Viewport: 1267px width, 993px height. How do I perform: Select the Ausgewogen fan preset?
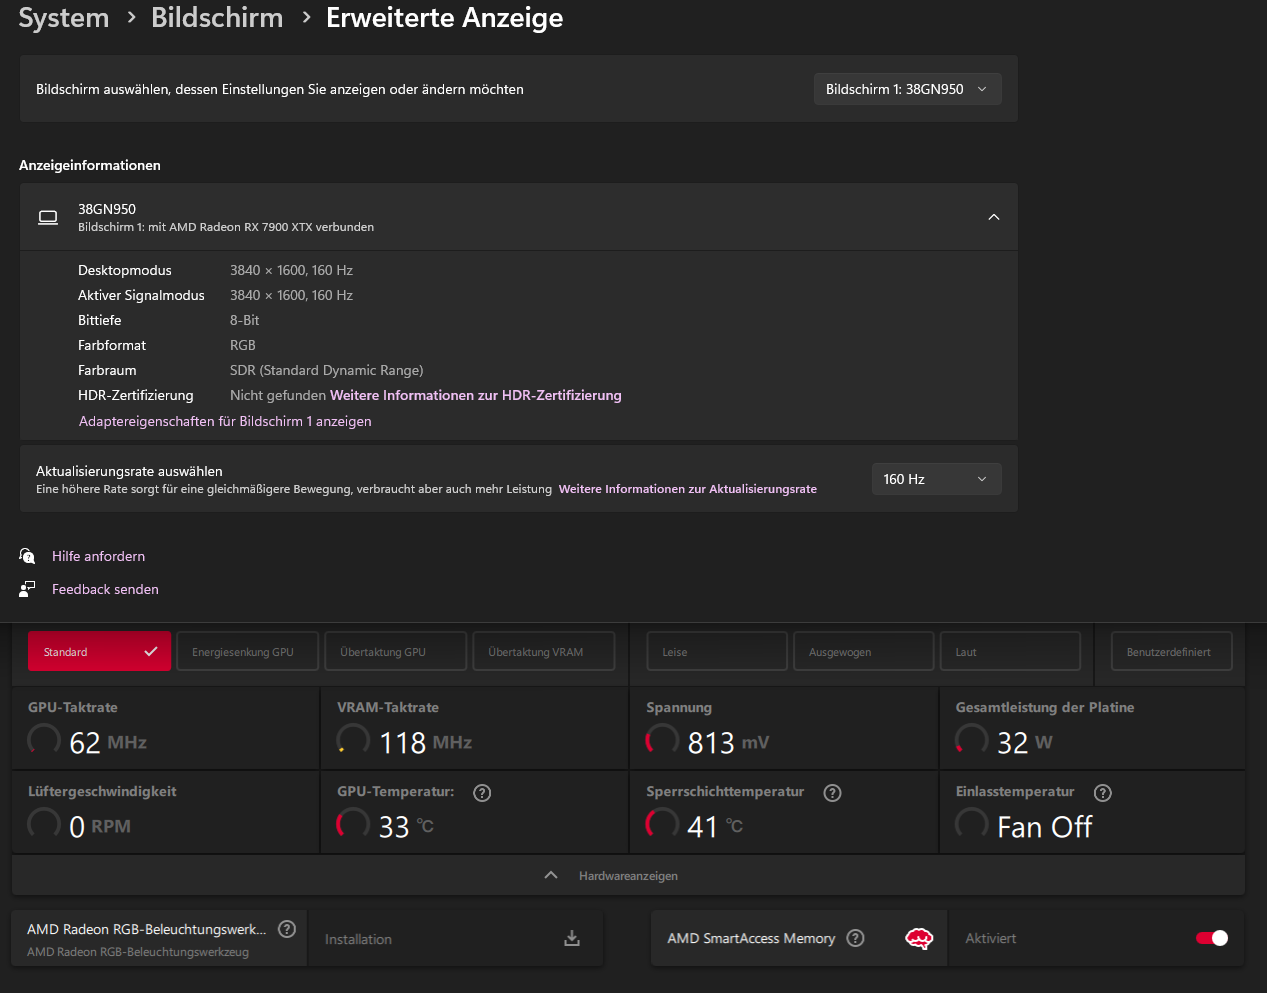tap(864, 651)
